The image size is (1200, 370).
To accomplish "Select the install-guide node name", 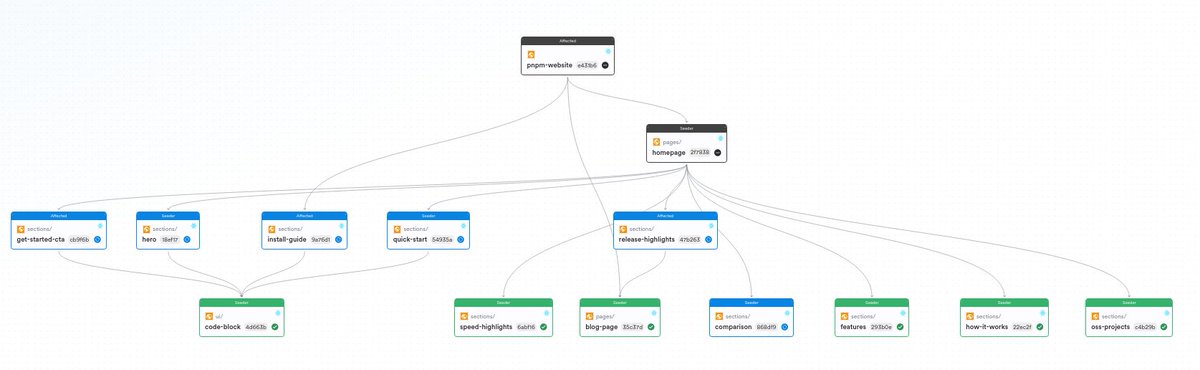I will click(x=287, y=240).
